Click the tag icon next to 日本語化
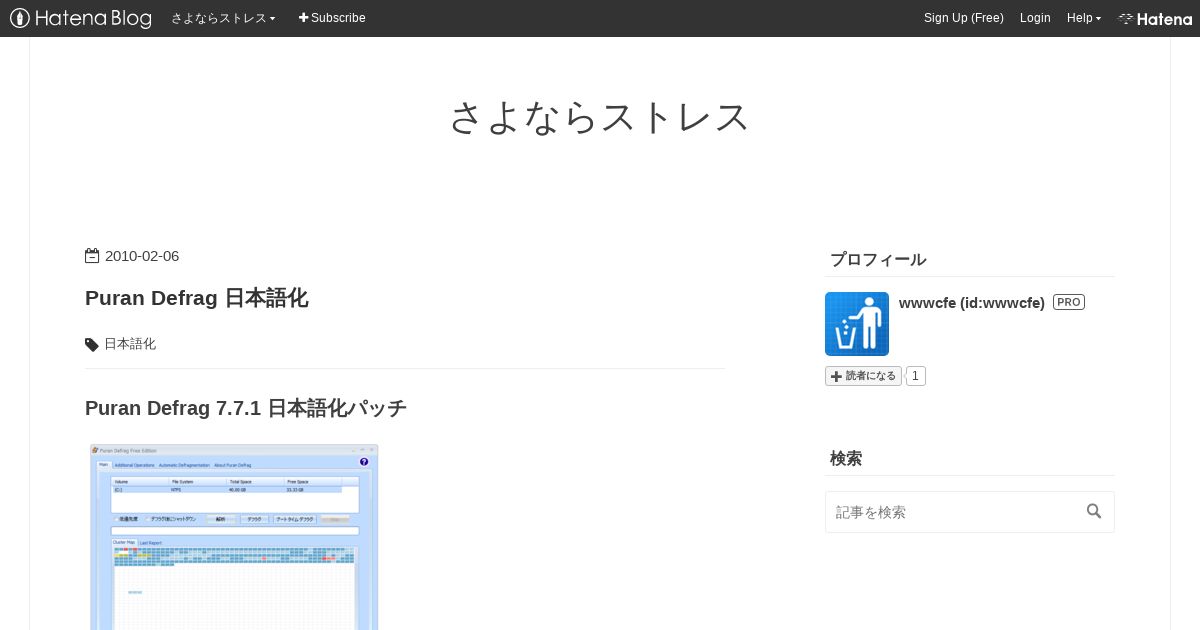Image resolution: width=1200 pixels, height=630 pixels. (x=92, y=345)
